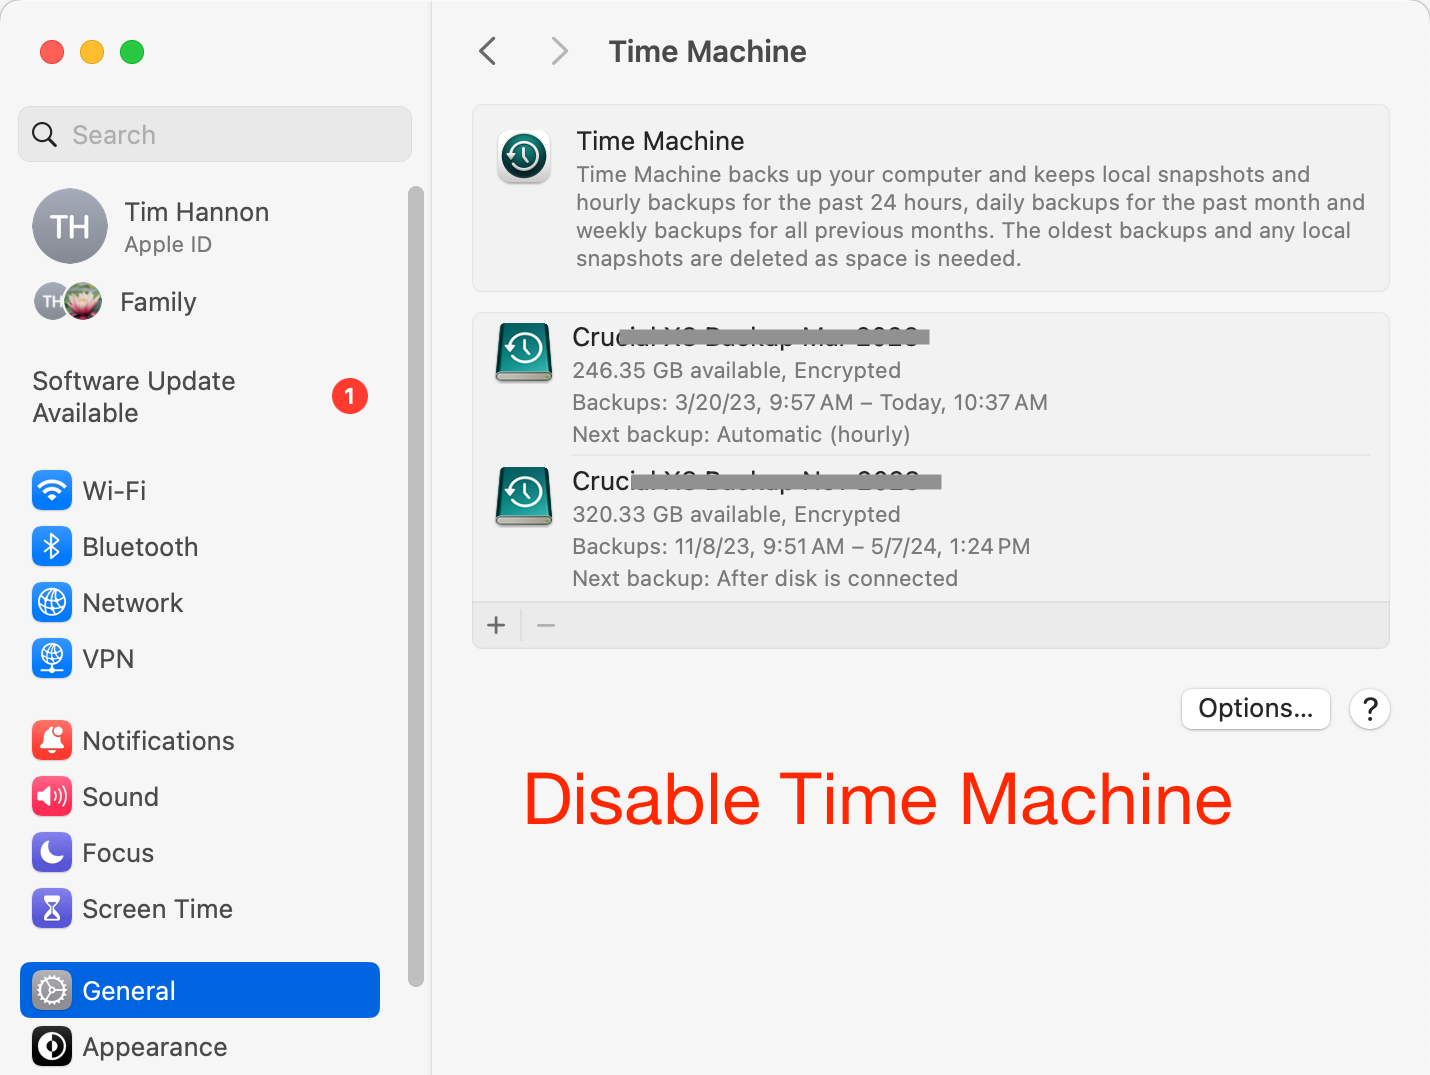Select General in the sidebar
Image resolution: width=1430 pixels, height=1075 pixels.
[x=128, y=990]
